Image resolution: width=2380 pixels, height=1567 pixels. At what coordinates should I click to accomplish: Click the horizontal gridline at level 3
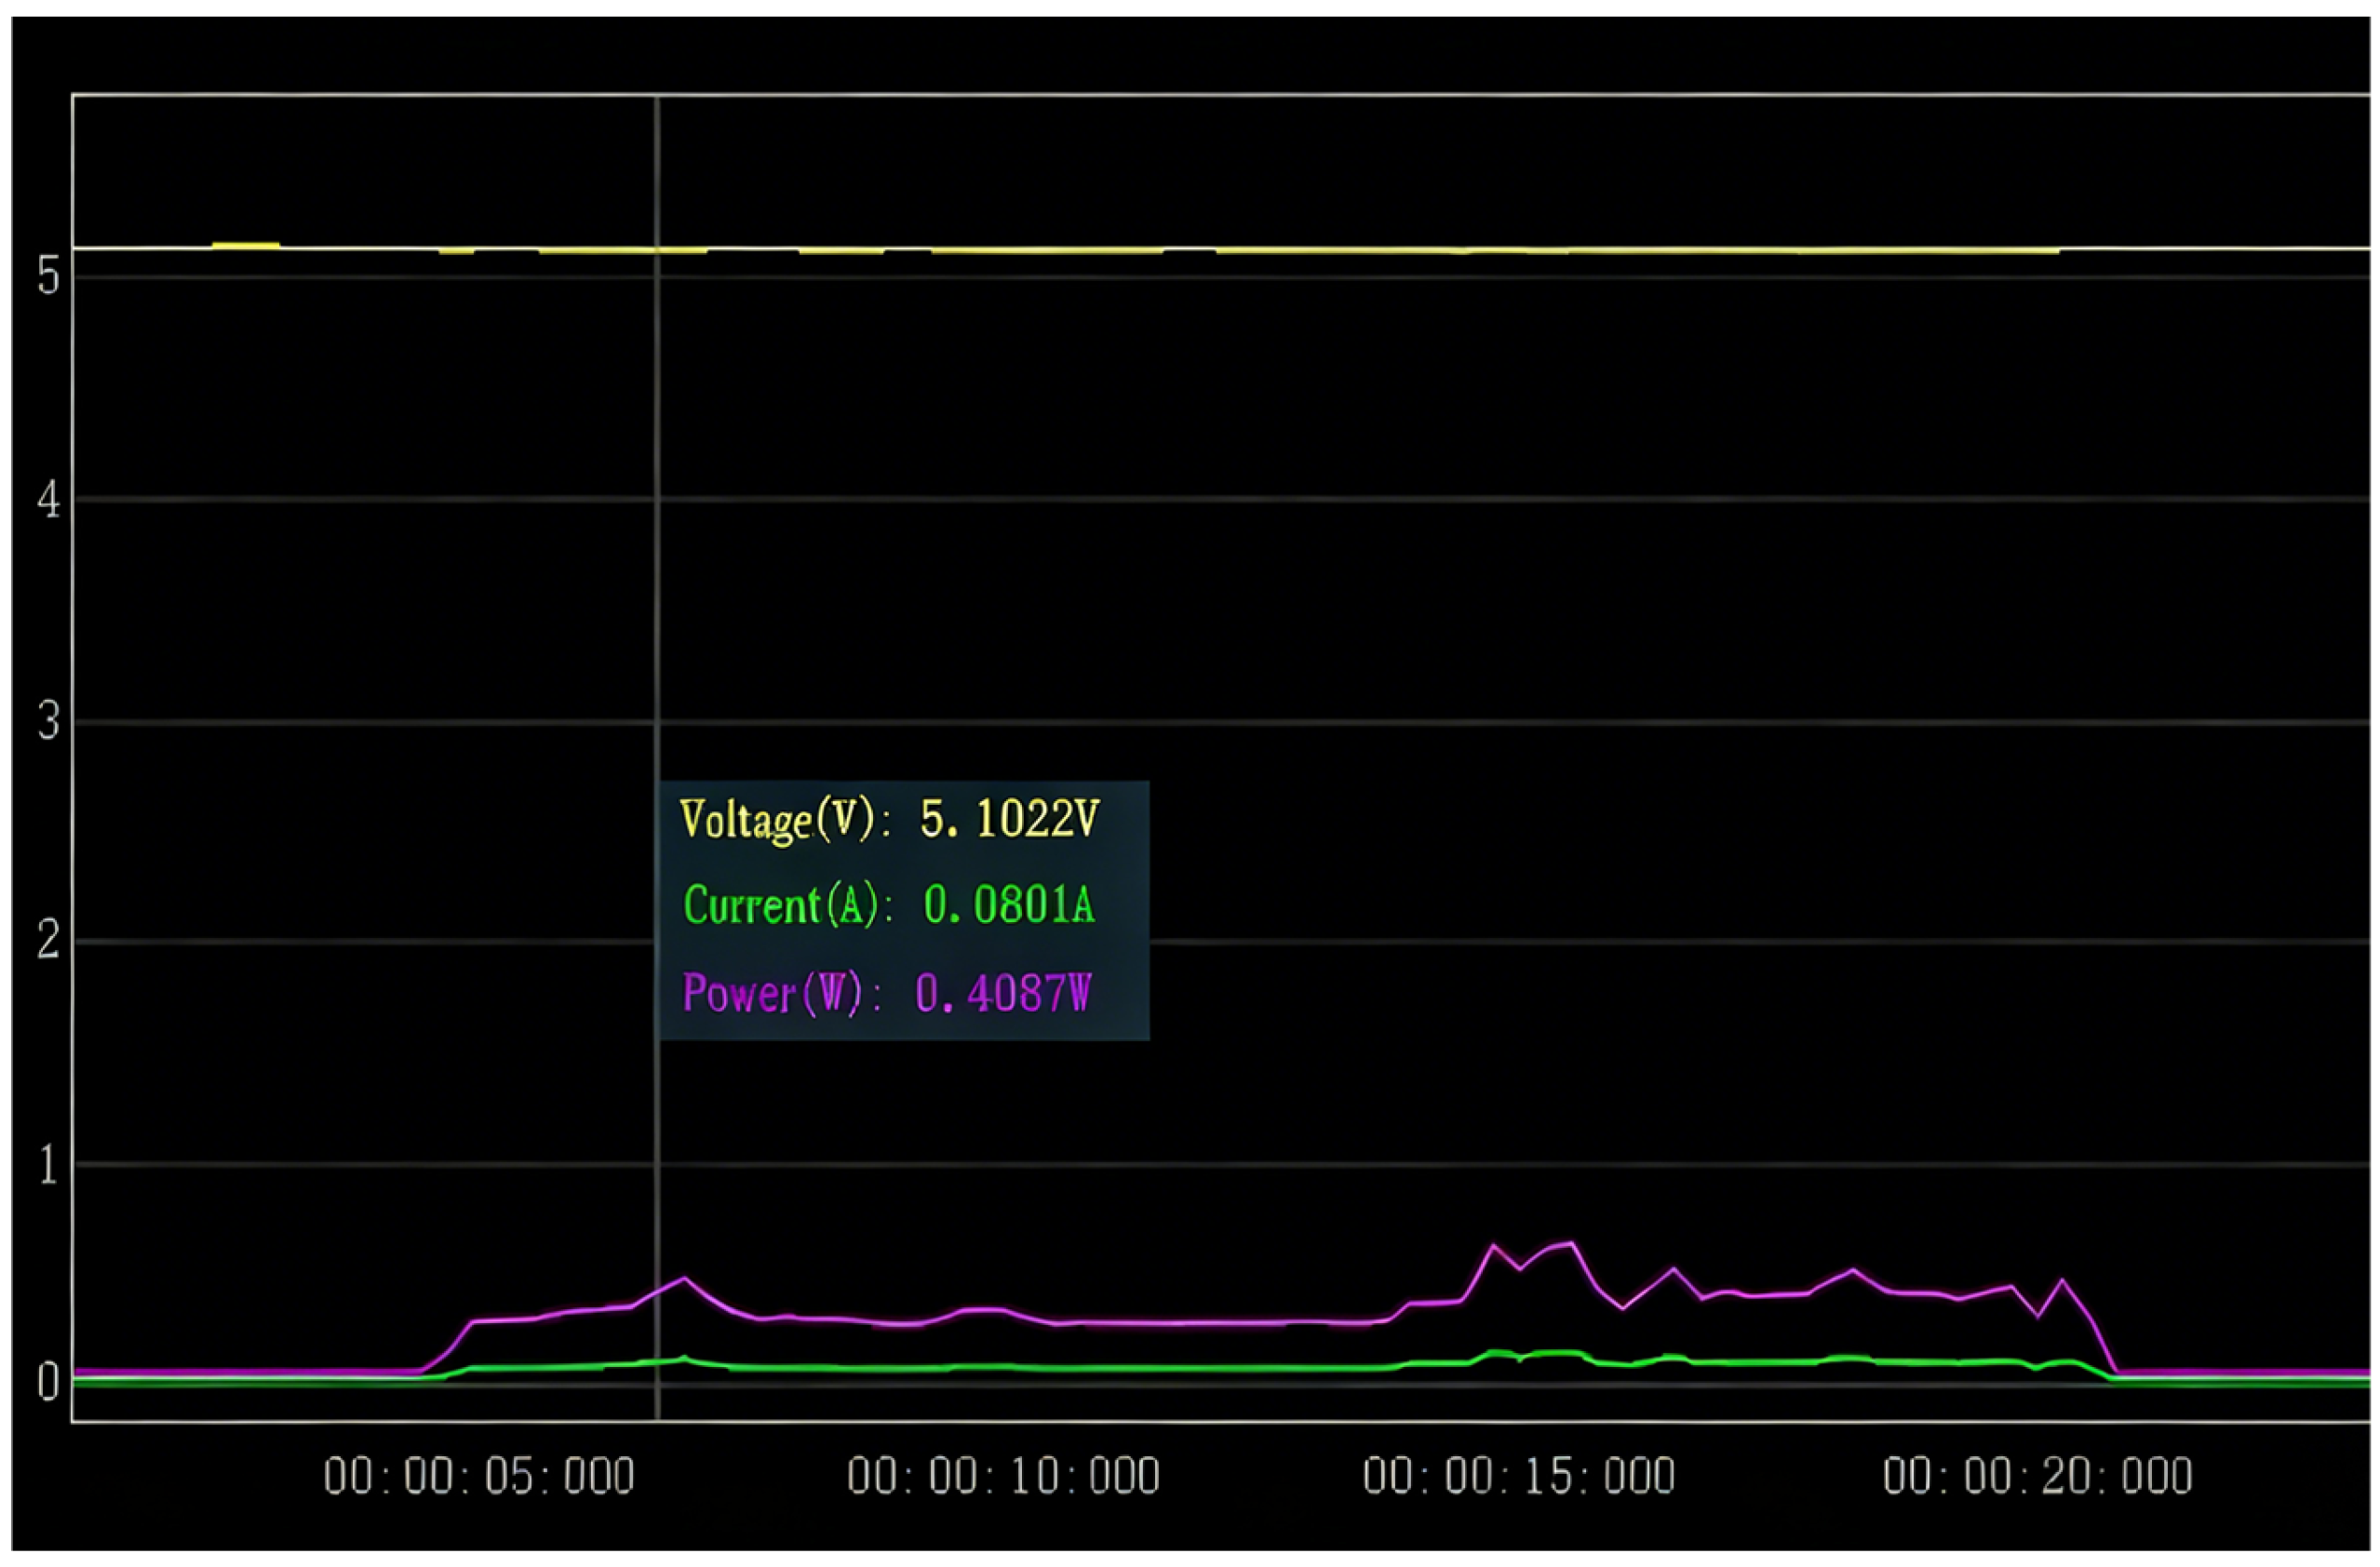click(1220, 721)
